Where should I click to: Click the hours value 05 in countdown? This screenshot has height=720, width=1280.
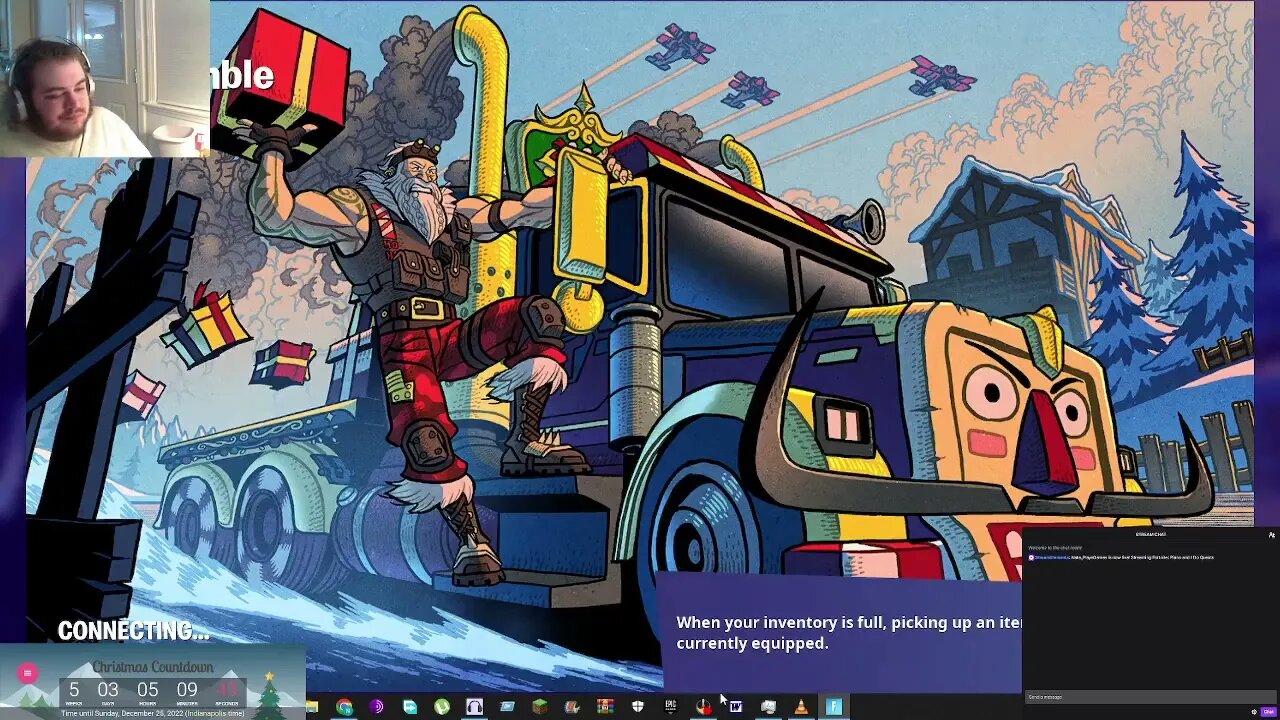pyautogui.click(x=147, y=690)
